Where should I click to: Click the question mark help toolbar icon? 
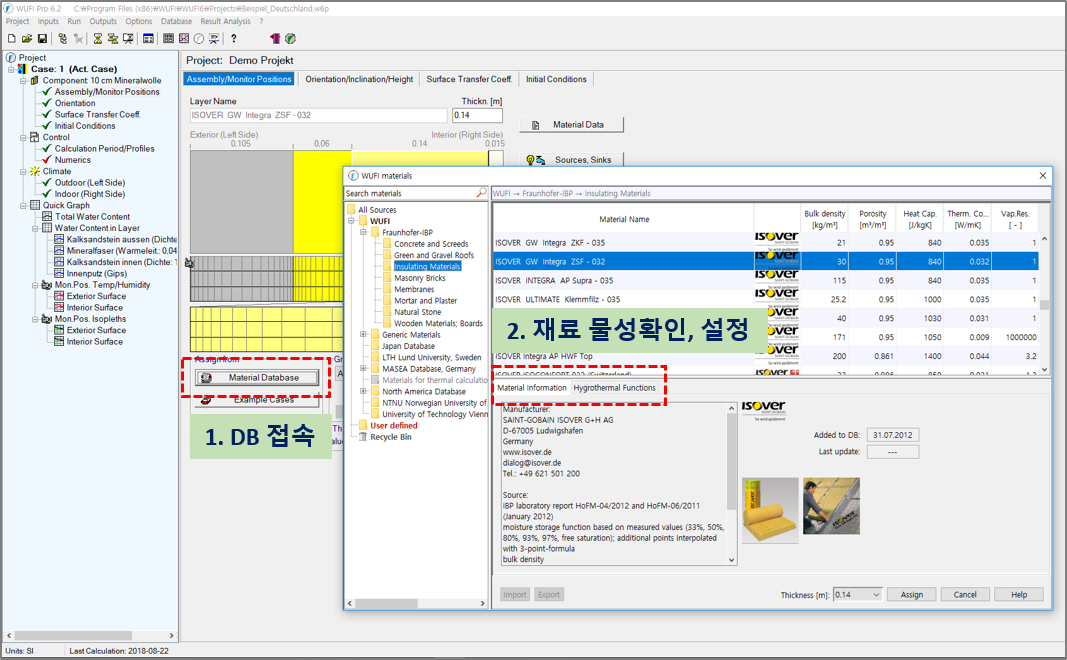point(234,39)
